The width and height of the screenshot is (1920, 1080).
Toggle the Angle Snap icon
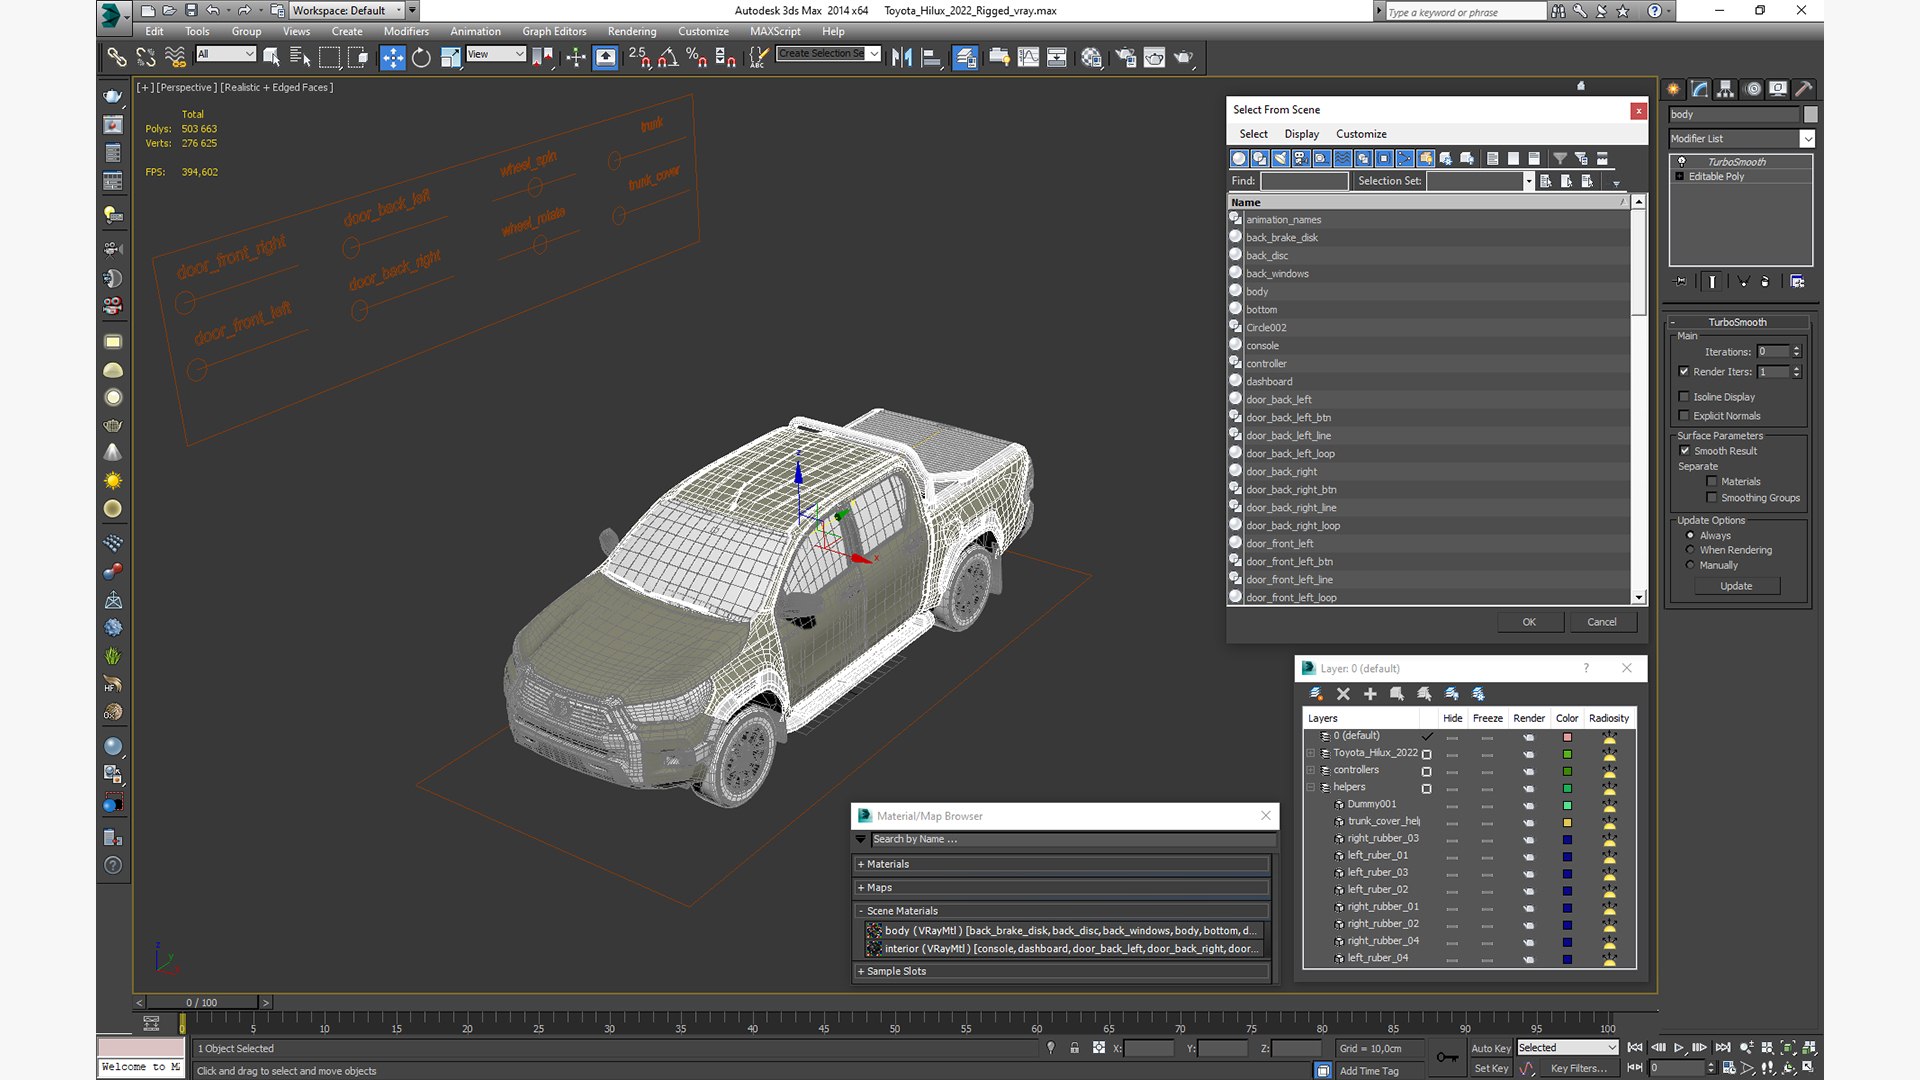[668, 58]
